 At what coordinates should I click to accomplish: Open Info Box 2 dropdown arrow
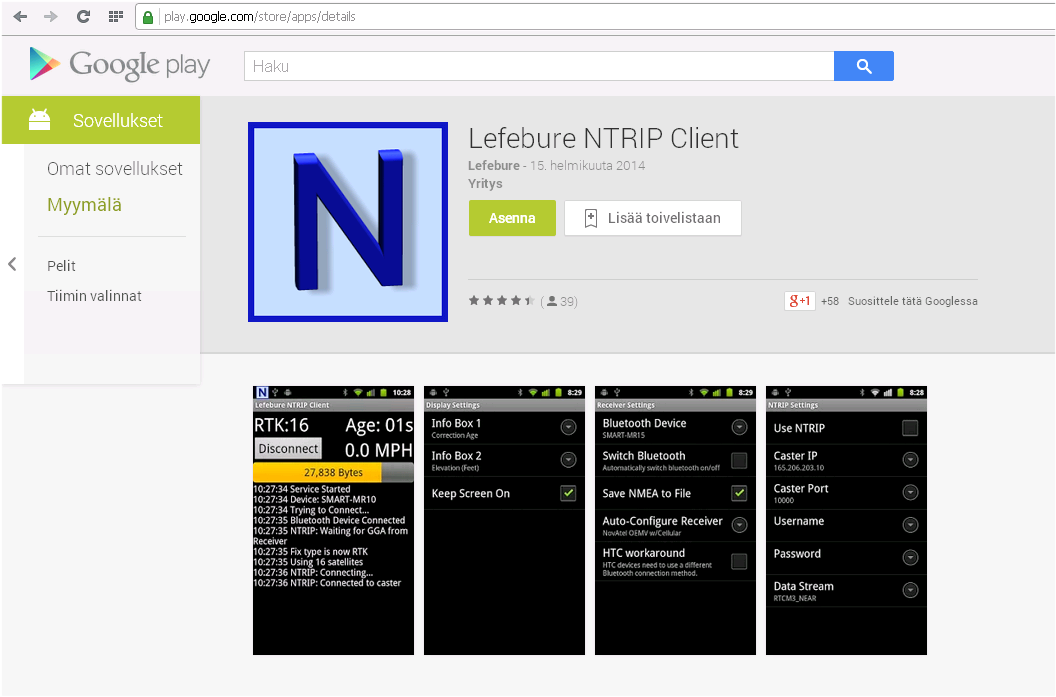click(x=568, y=460)
